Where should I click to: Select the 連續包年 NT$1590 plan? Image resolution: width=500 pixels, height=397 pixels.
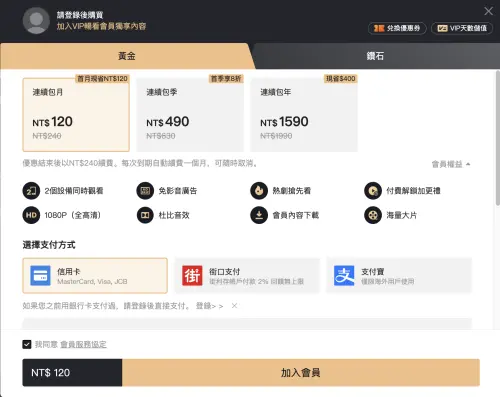304,115
